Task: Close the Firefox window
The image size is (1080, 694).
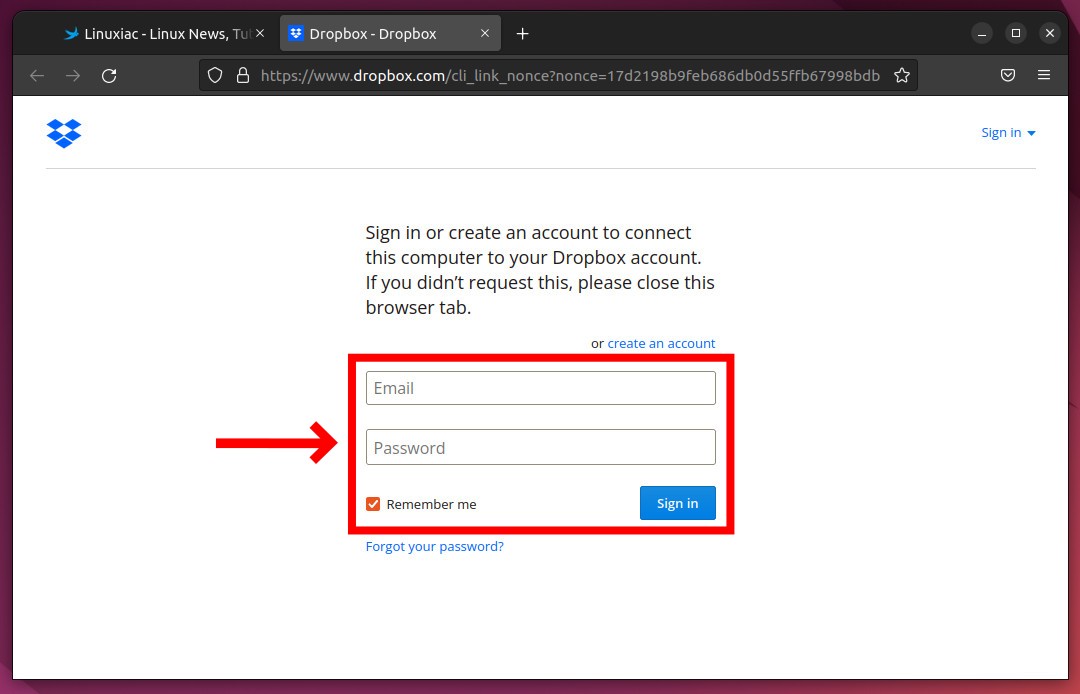Action: coord(1050,33)
